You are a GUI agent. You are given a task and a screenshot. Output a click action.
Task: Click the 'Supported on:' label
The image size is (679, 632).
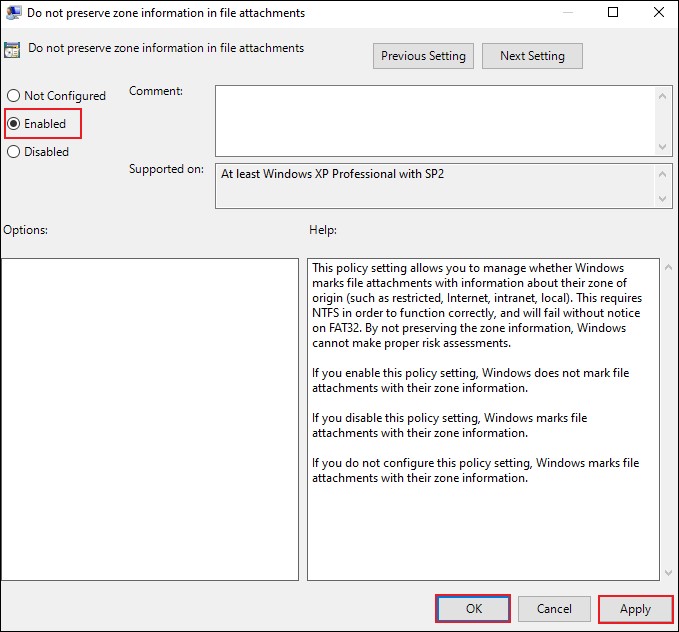click(166, 169)
